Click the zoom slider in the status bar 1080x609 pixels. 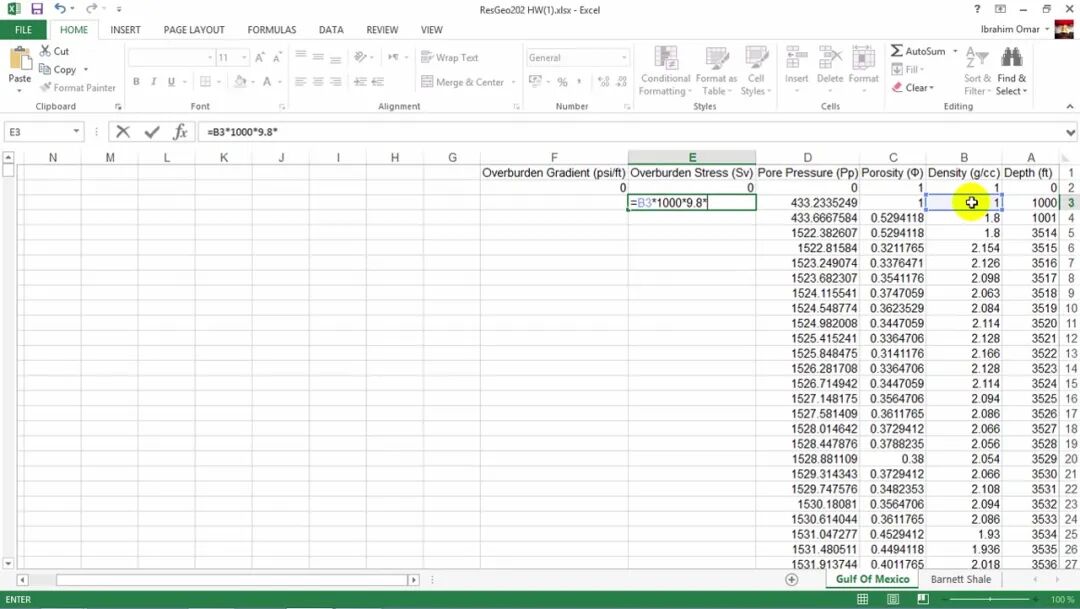coord(989,599)
